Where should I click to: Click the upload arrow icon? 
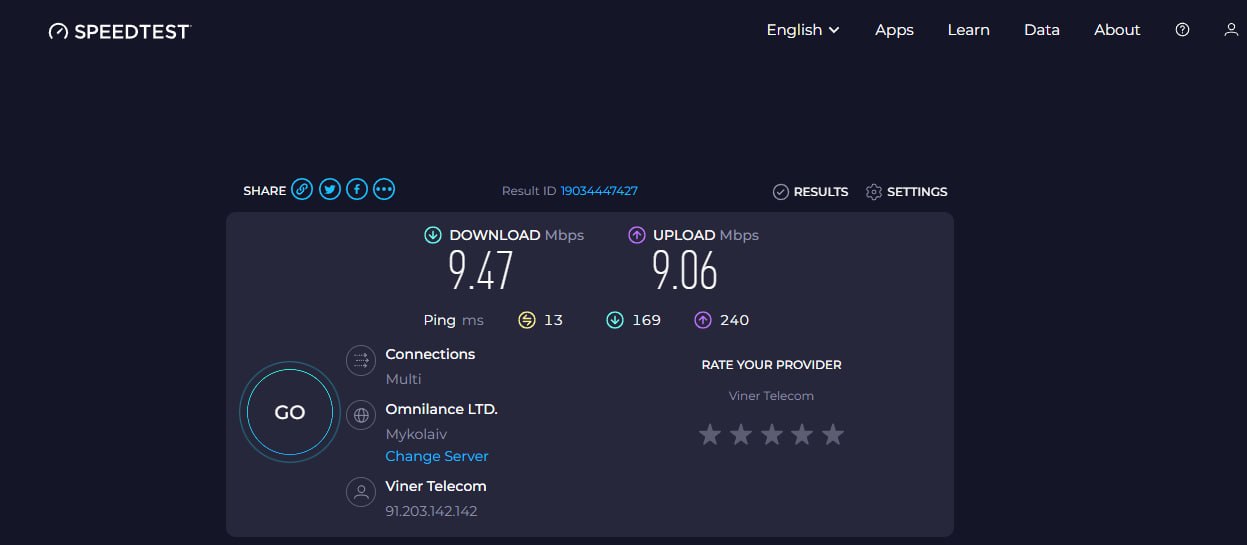pos(637,235)
